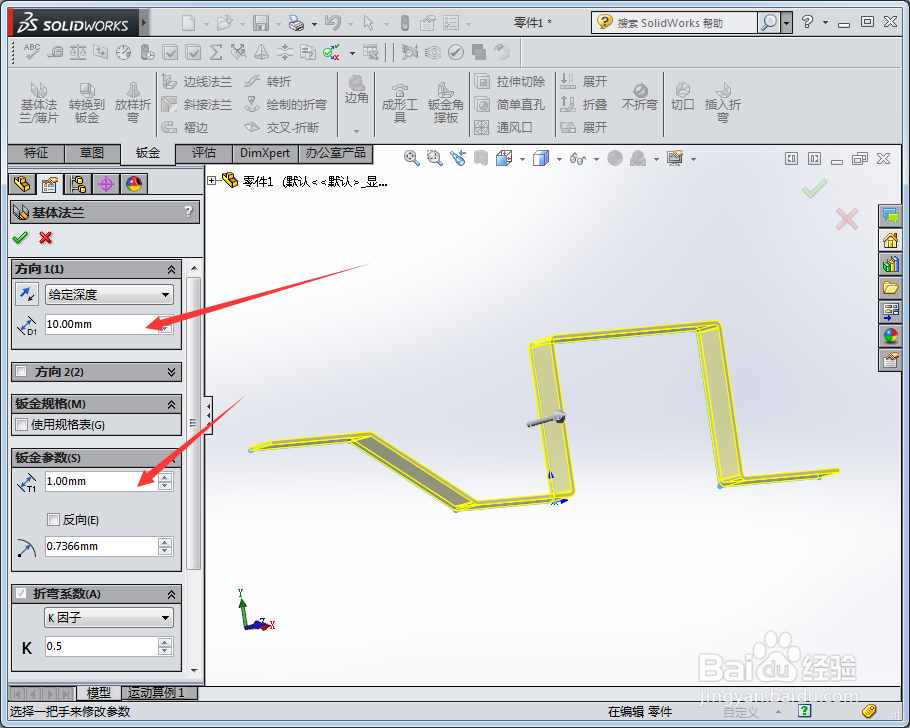Viewport: 910px width, 728px height.
Task: Click the Extruded Cut (拉伸切除) tool
Action: [510, 81]
